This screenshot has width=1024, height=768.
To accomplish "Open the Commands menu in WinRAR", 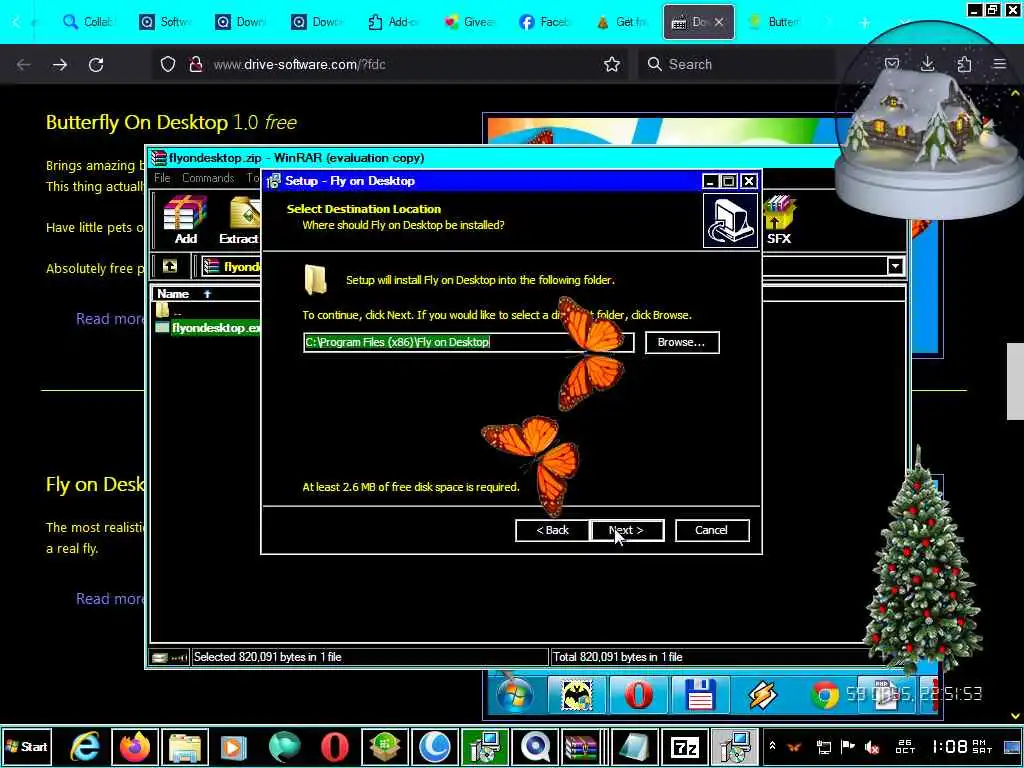I will coord(208,178).
